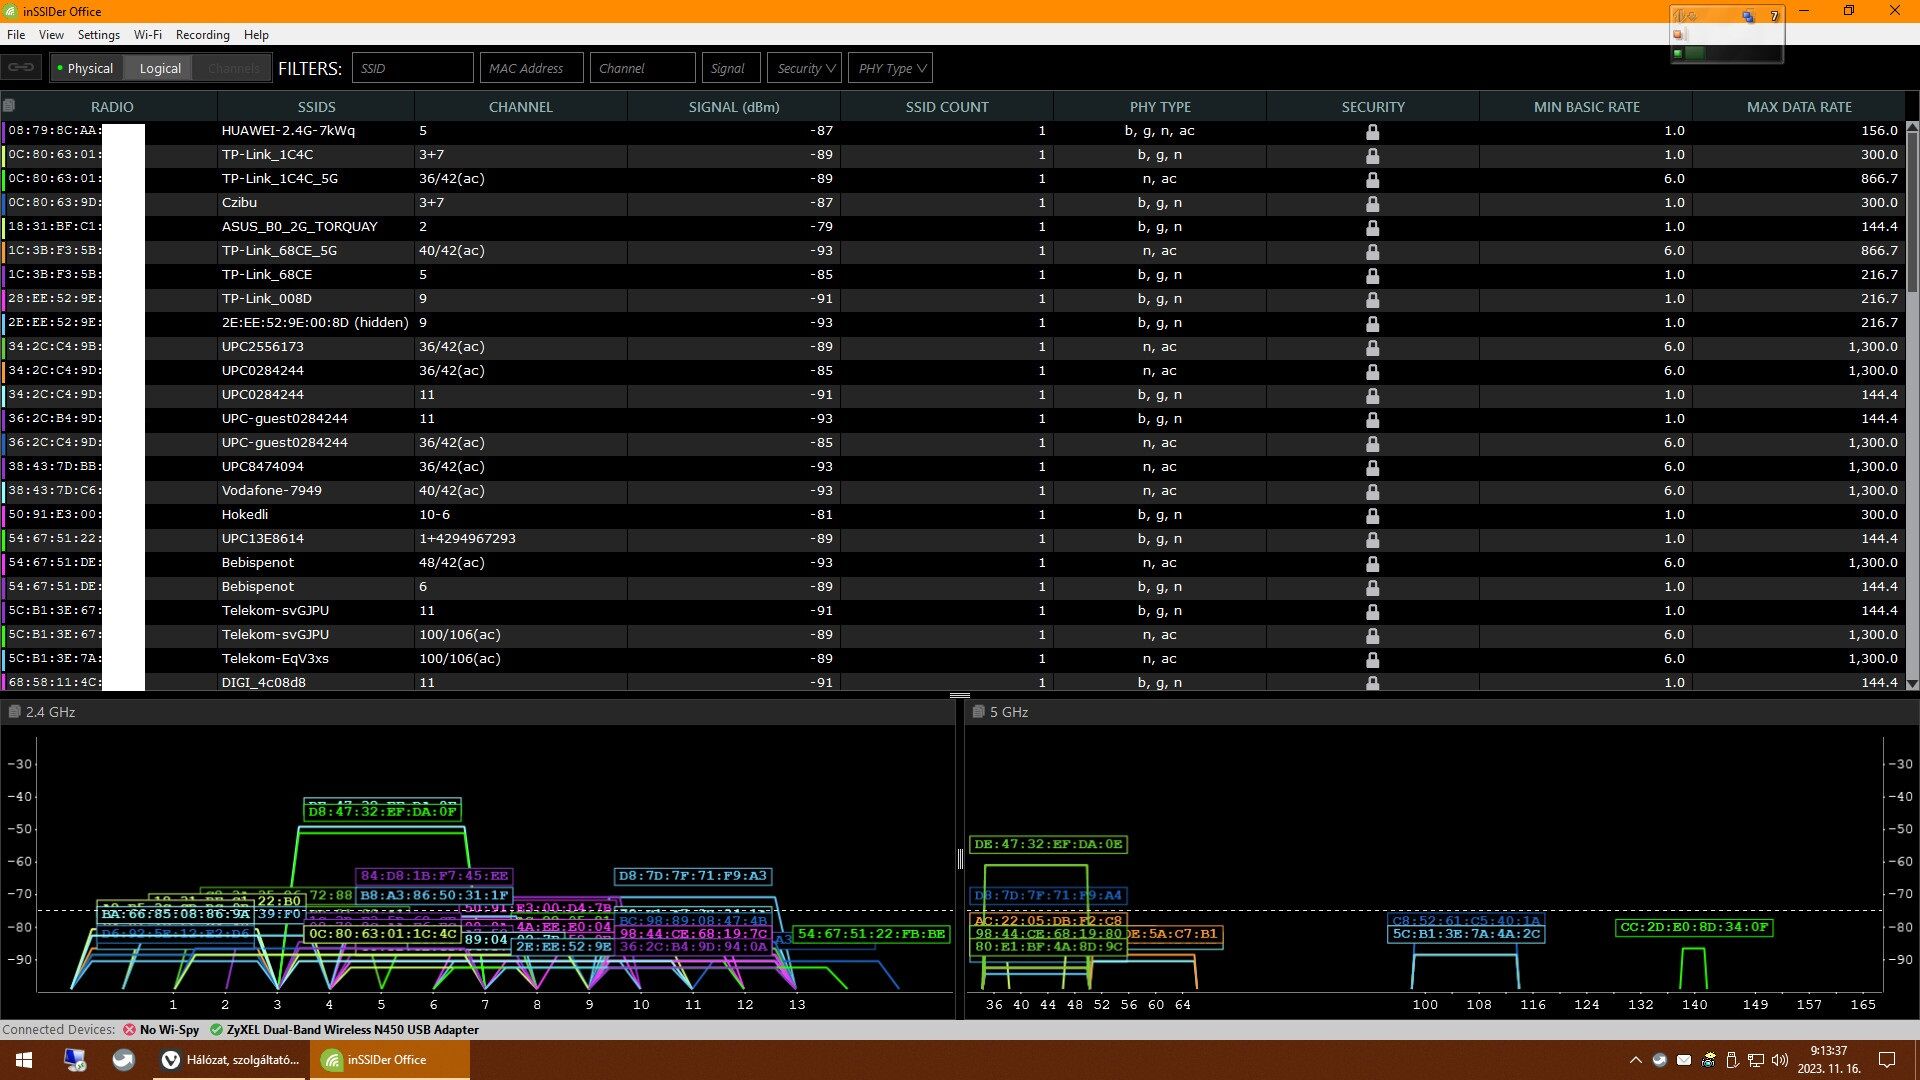Viewport: 1920px width, 1080px height.
Task: Open the mail tray icon
Action: 1684,1060
